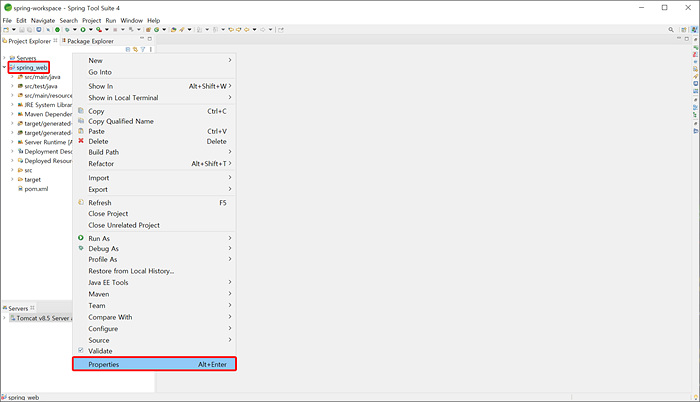
Task: Expand the src/main/java folder arrow
Action: pos(12,77)
